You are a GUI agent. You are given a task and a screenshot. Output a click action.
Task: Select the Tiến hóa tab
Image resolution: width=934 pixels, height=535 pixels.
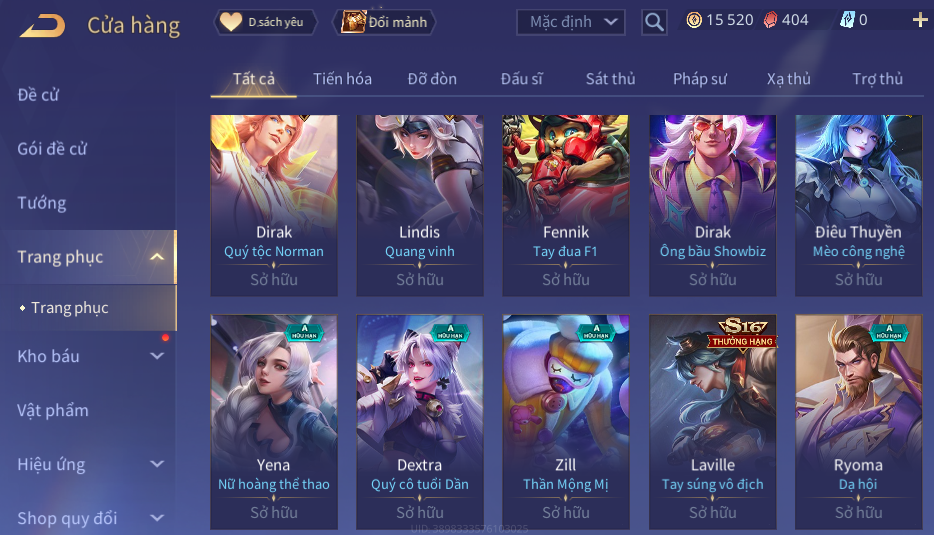point(343,79)
